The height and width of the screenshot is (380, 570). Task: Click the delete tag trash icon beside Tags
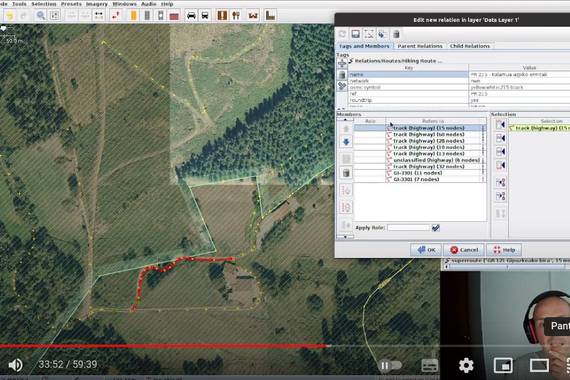[x=342, y=75]
